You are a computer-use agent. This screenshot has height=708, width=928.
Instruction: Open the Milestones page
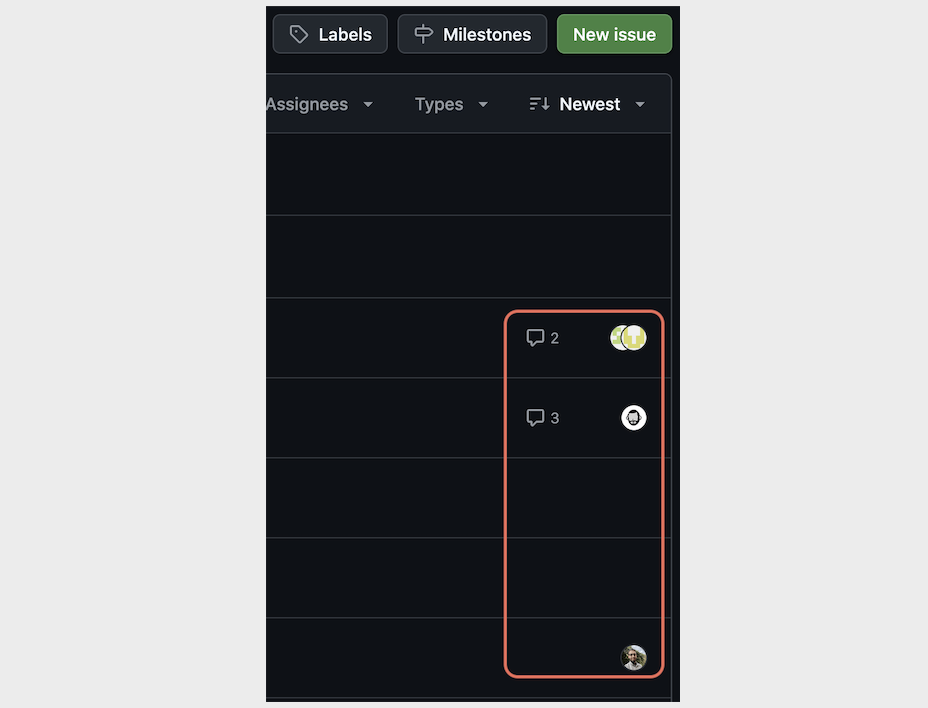pyautogui.click(x=472, y=34)
